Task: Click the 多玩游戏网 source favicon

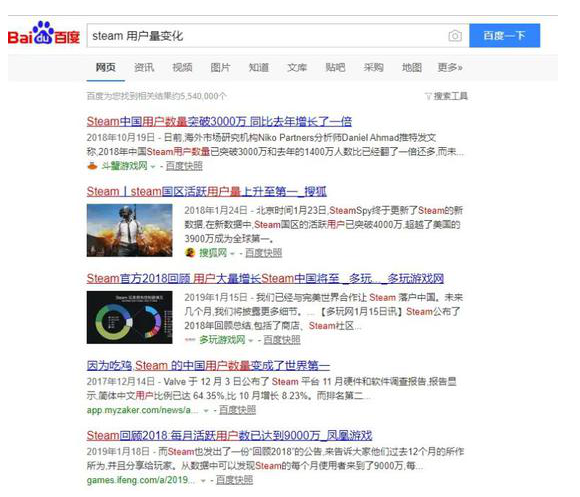Action: coord(190,339)
